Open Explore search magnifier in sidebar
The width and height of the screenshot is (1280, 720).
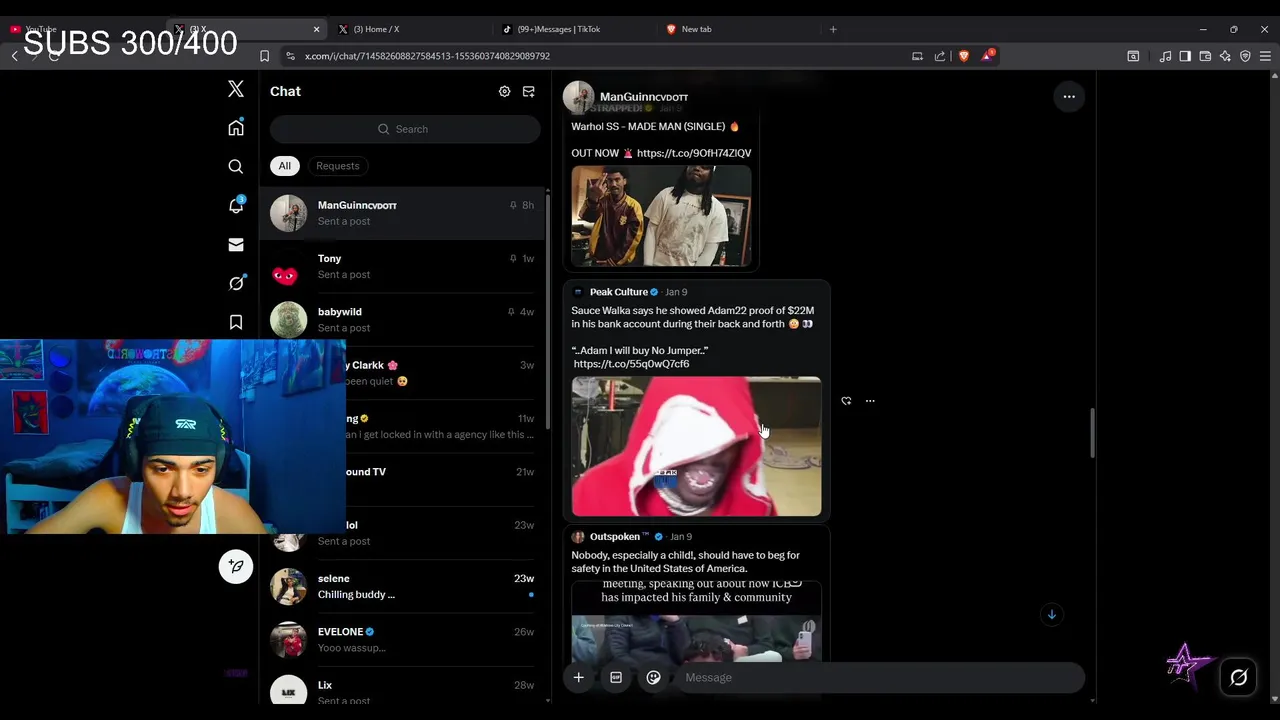[x=236, y=166]
